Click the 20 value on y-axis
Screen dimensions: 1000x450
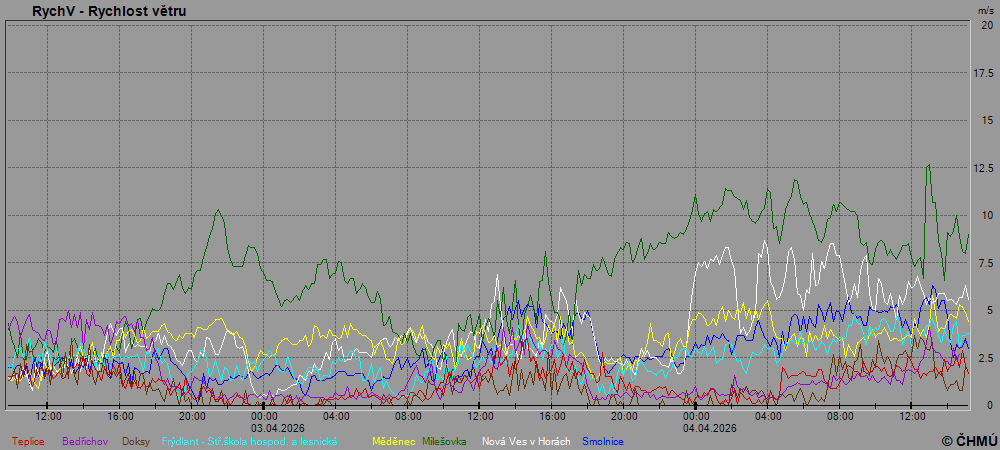(987, 25)
